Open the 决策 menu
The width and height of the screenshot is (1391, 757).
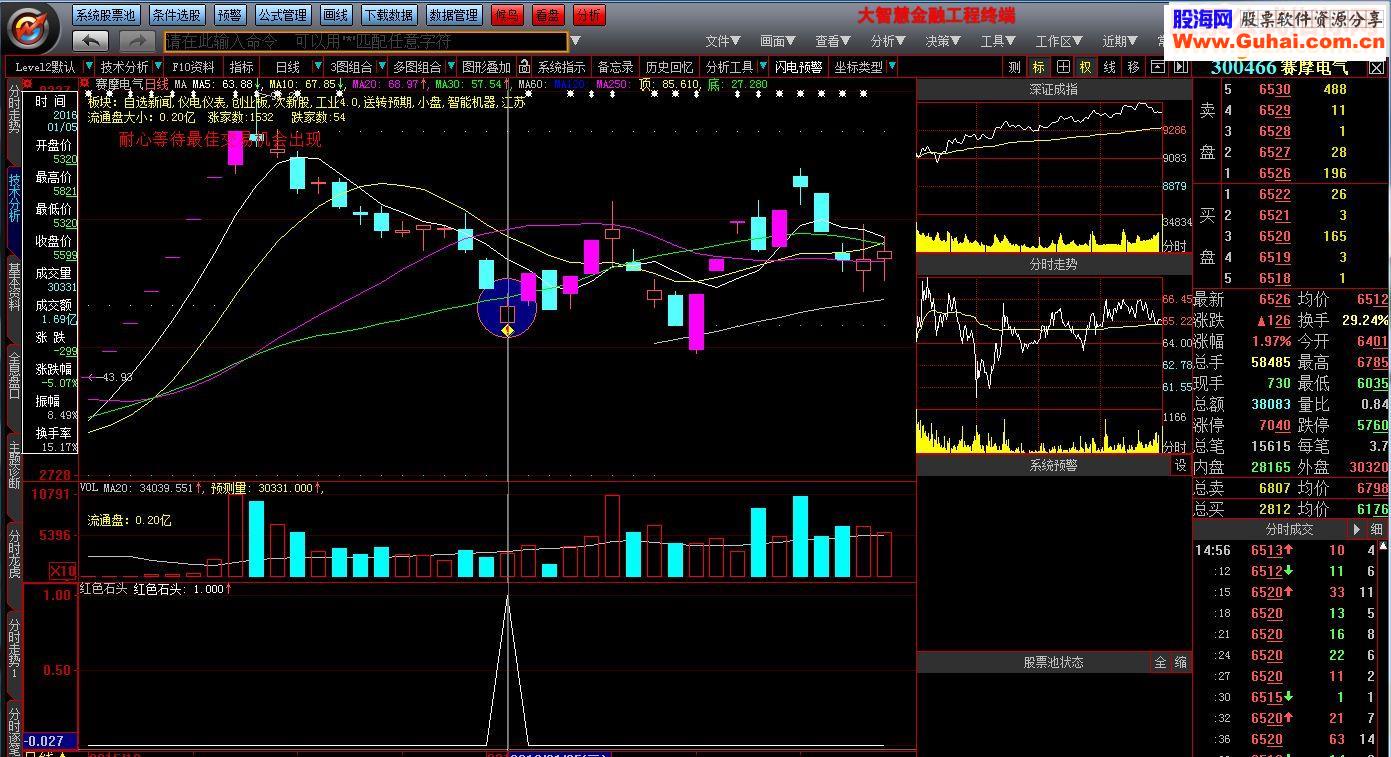click(943, 41)
